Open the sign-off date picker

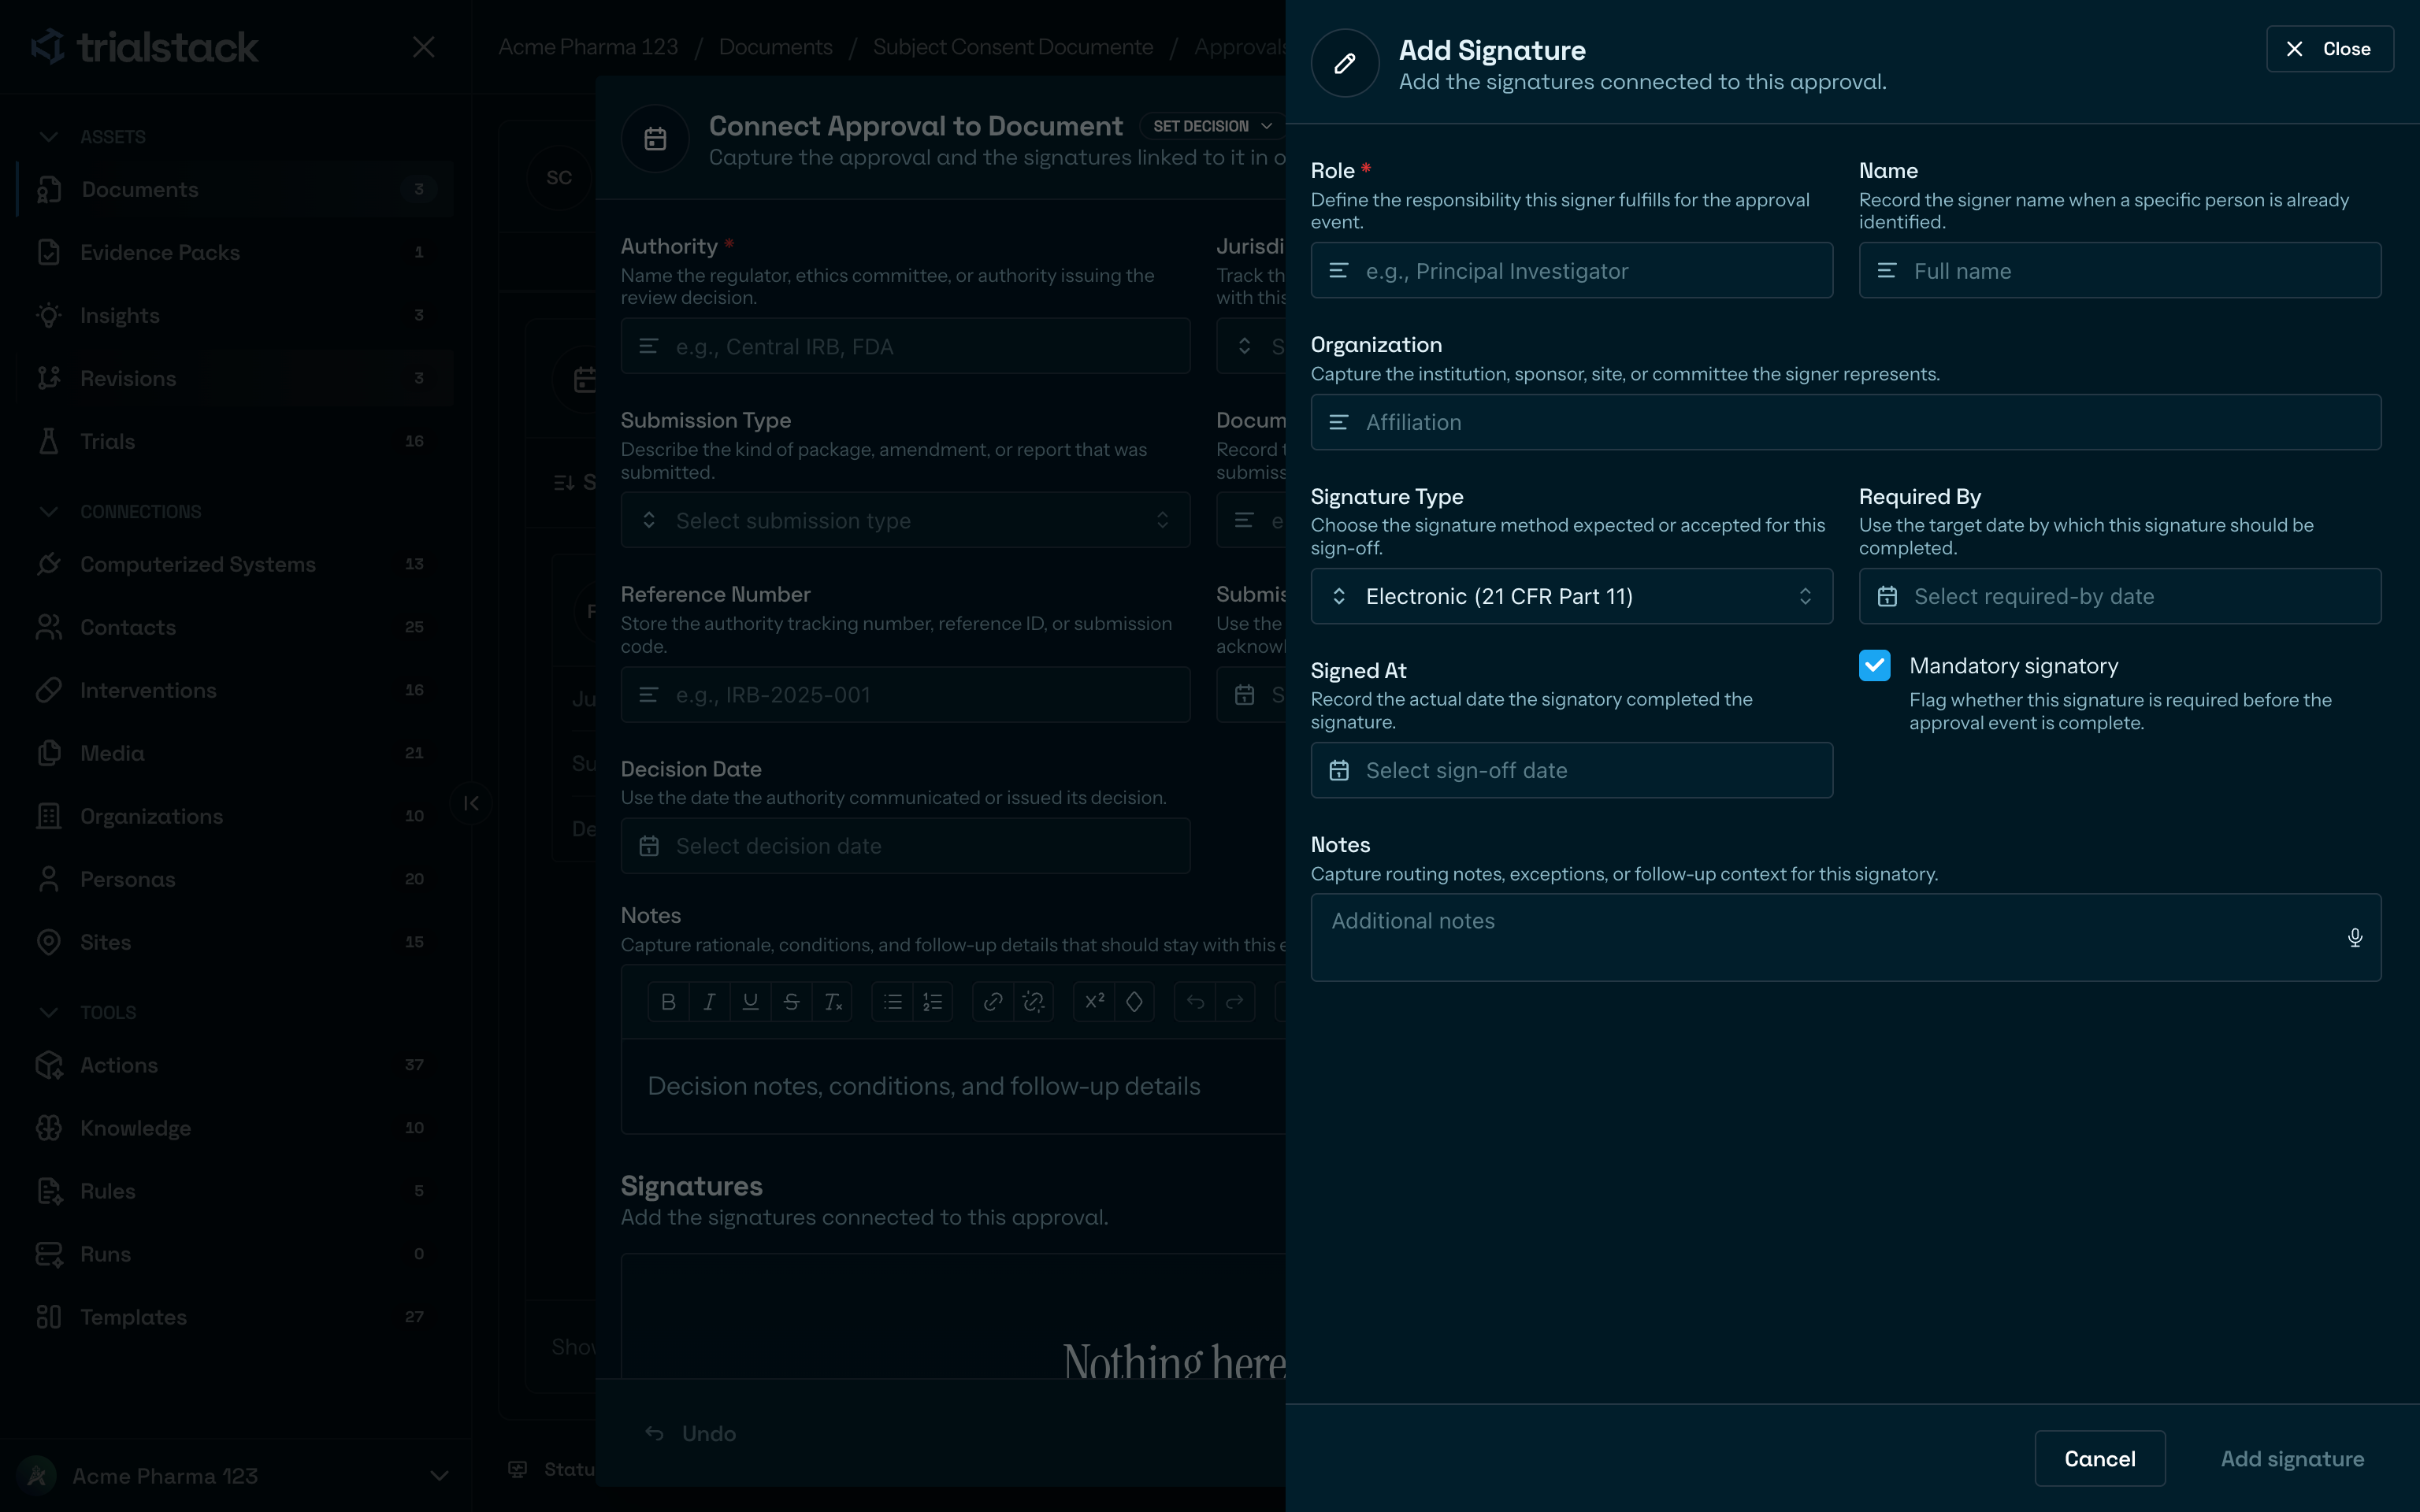coord(1571,771)
